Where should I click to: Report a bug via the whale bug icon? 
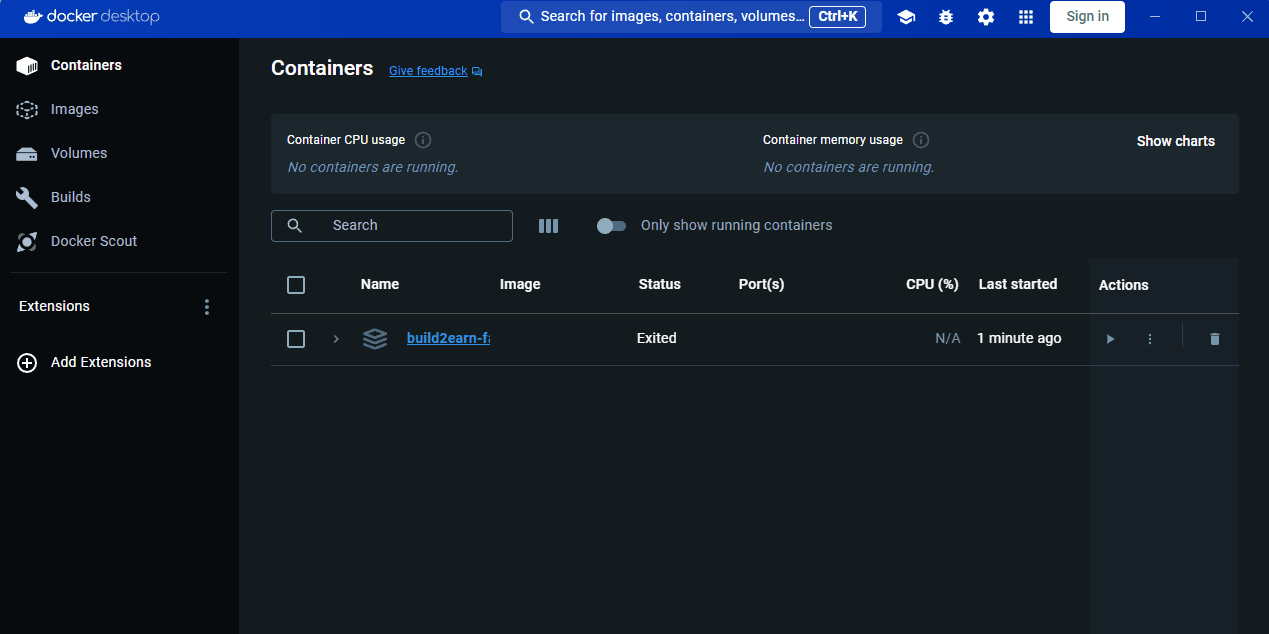click(946, 16)
